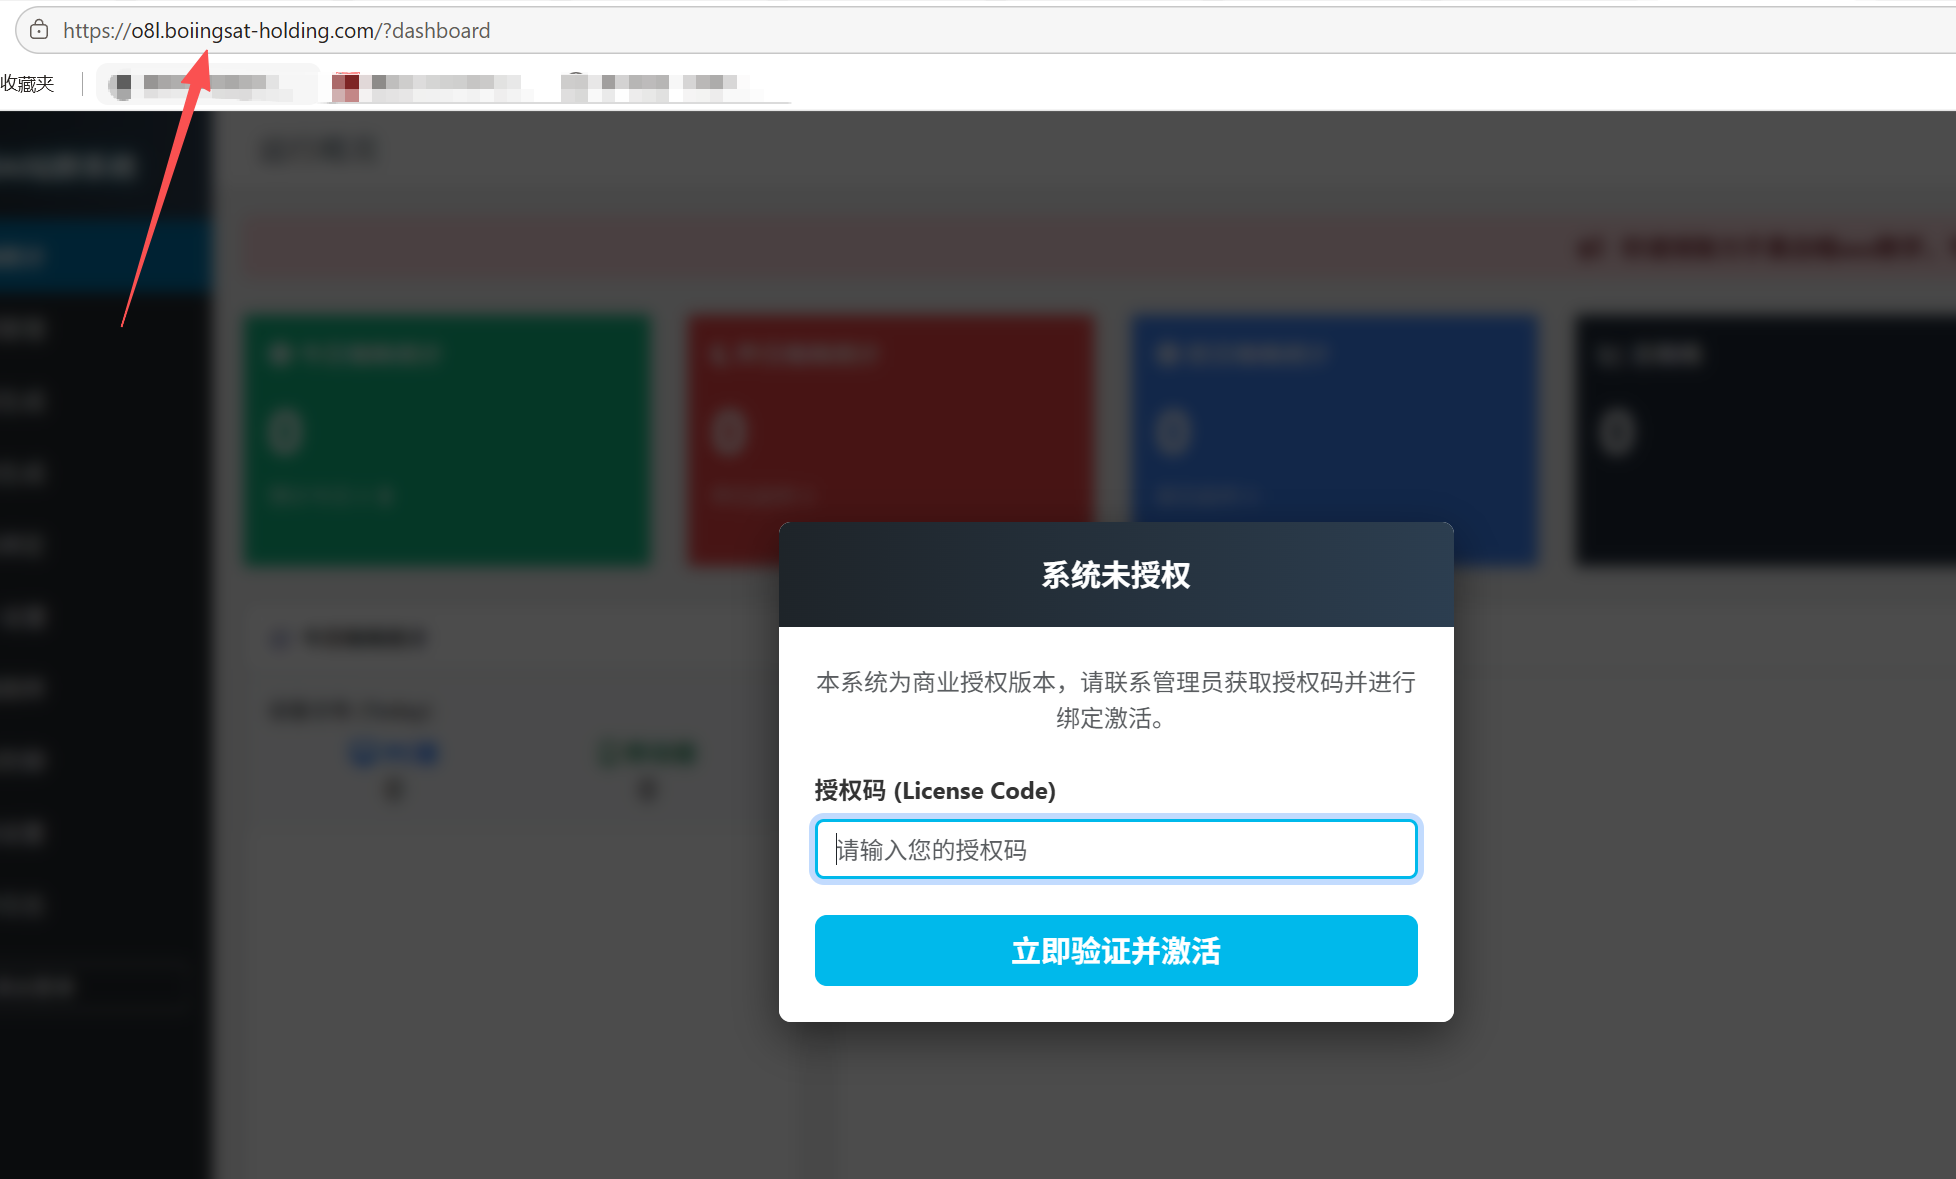The image size is (1956, 1179).
Task: Click the icon in the dark stat card header
Action: [x=1609, y=354]
